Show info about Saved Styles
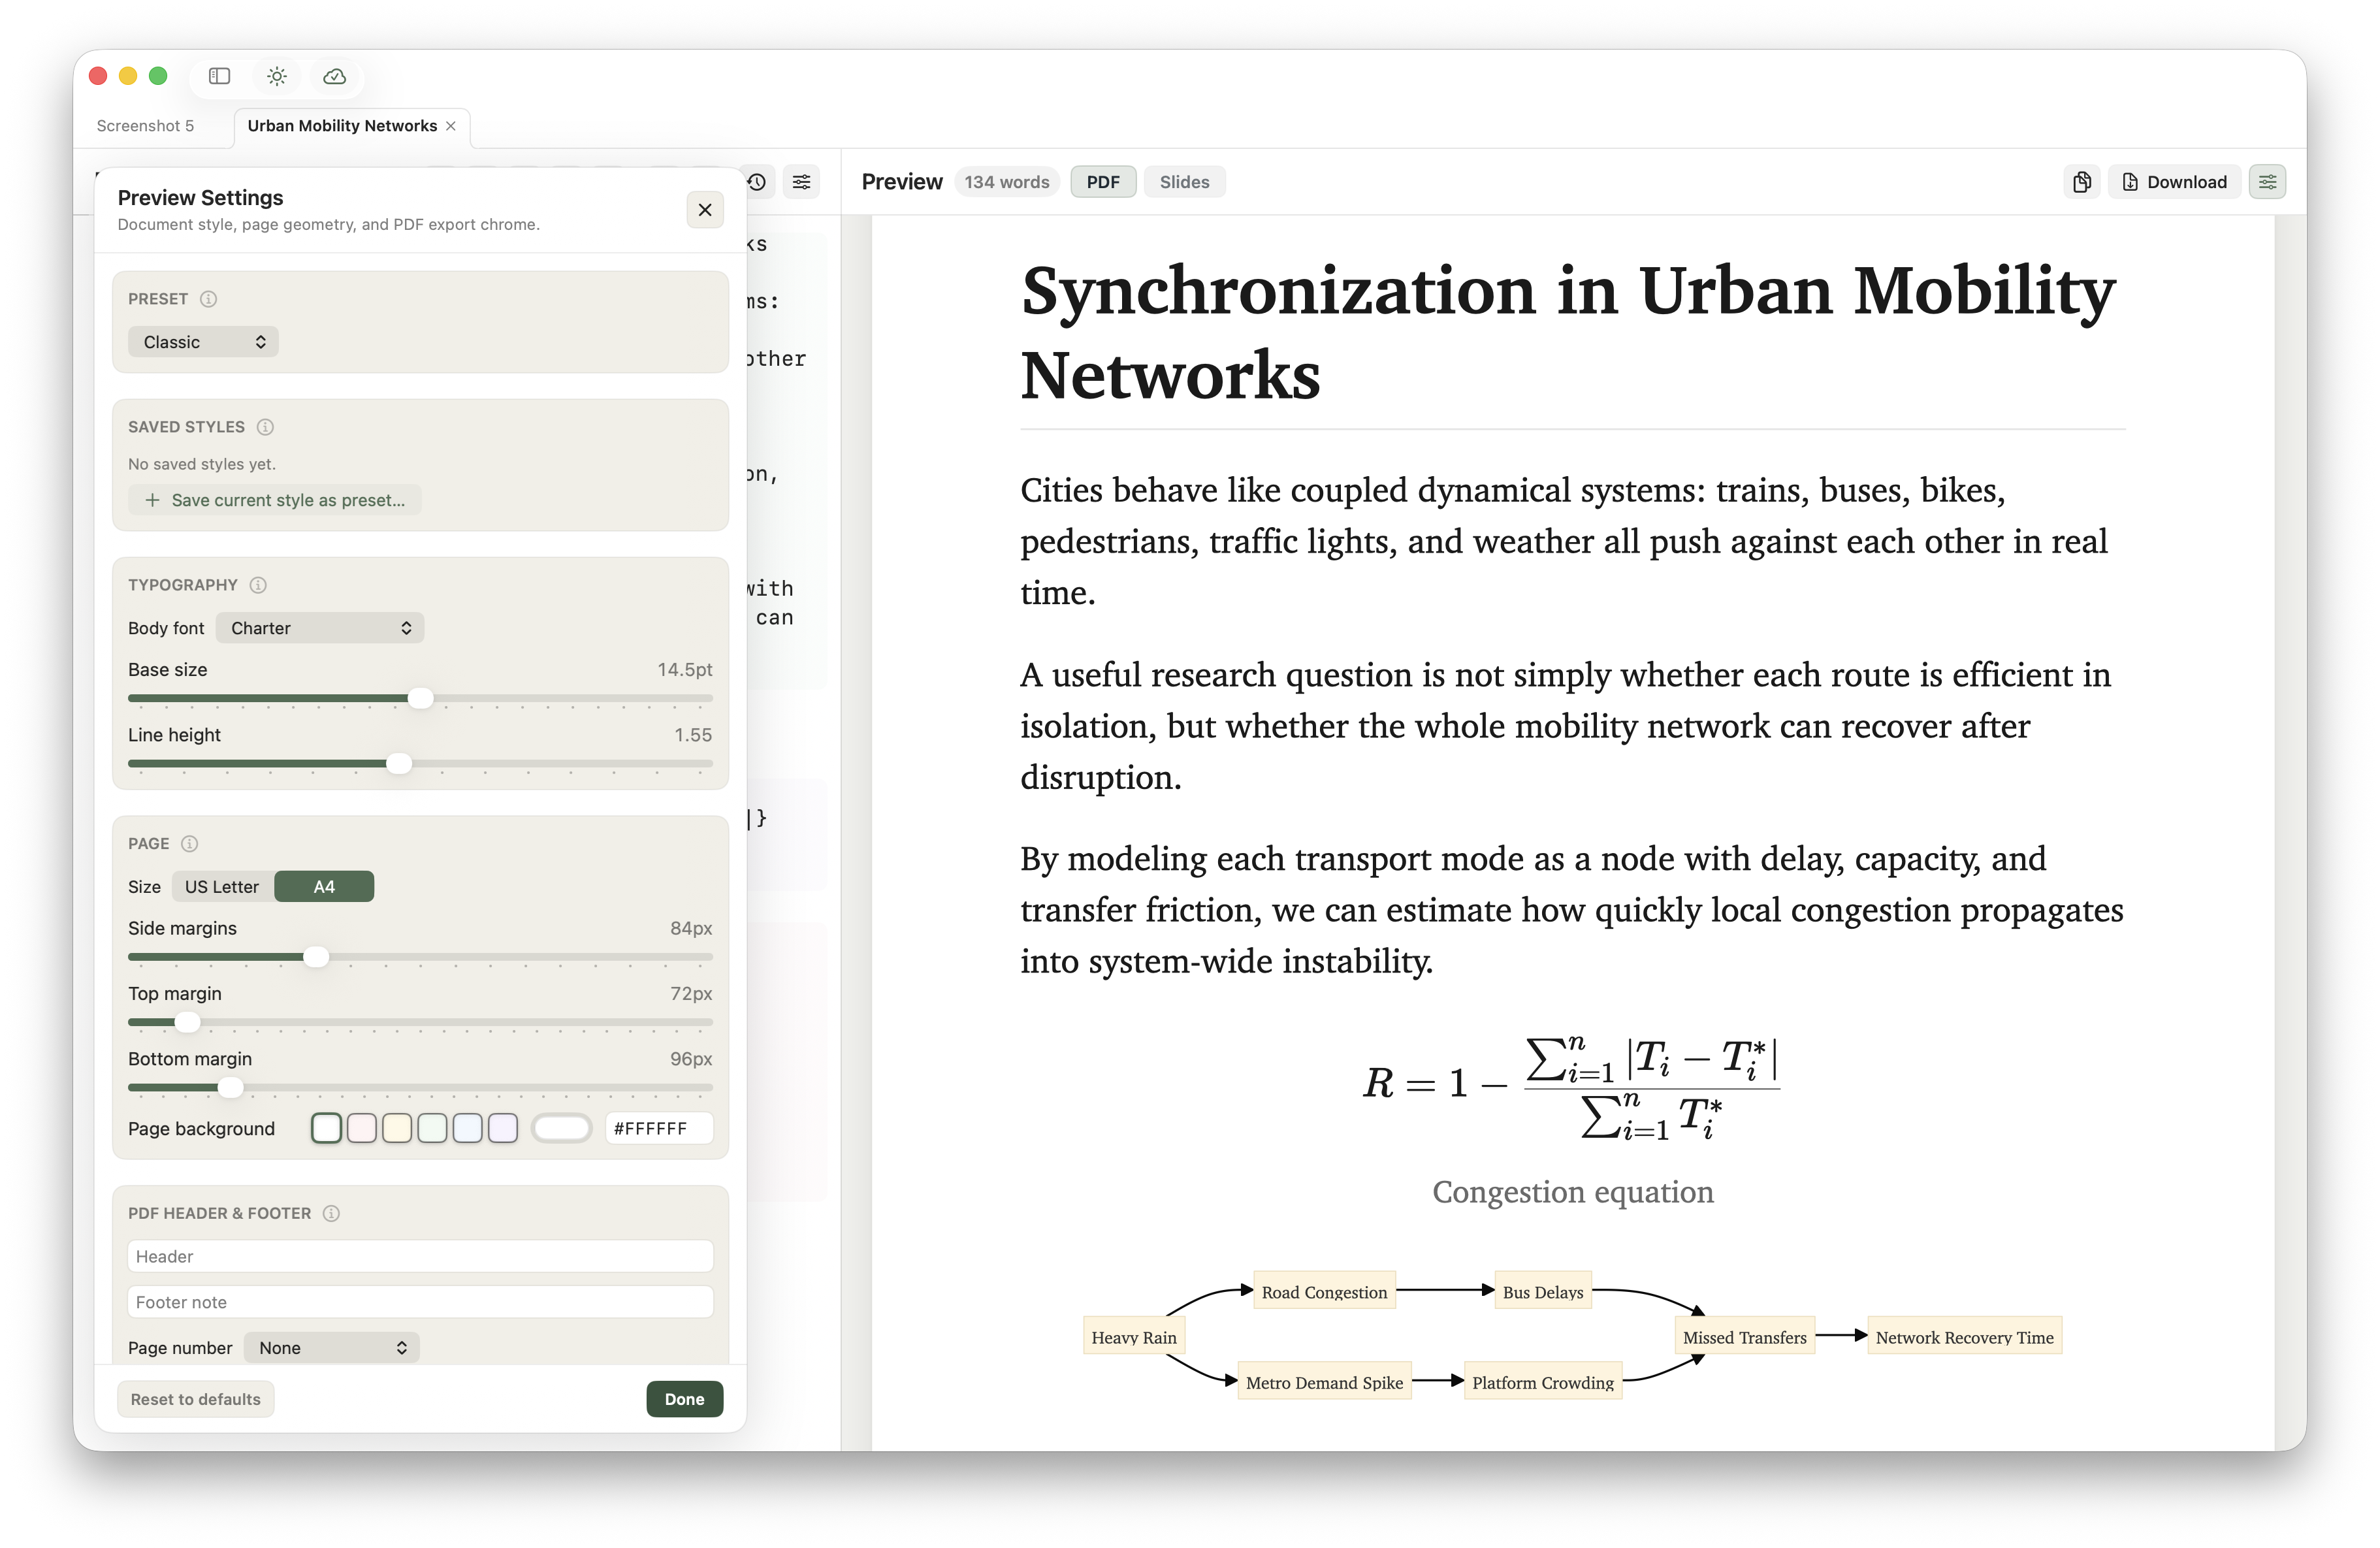The height and width of the screenshot is (1548, 2380). (265, 427)
